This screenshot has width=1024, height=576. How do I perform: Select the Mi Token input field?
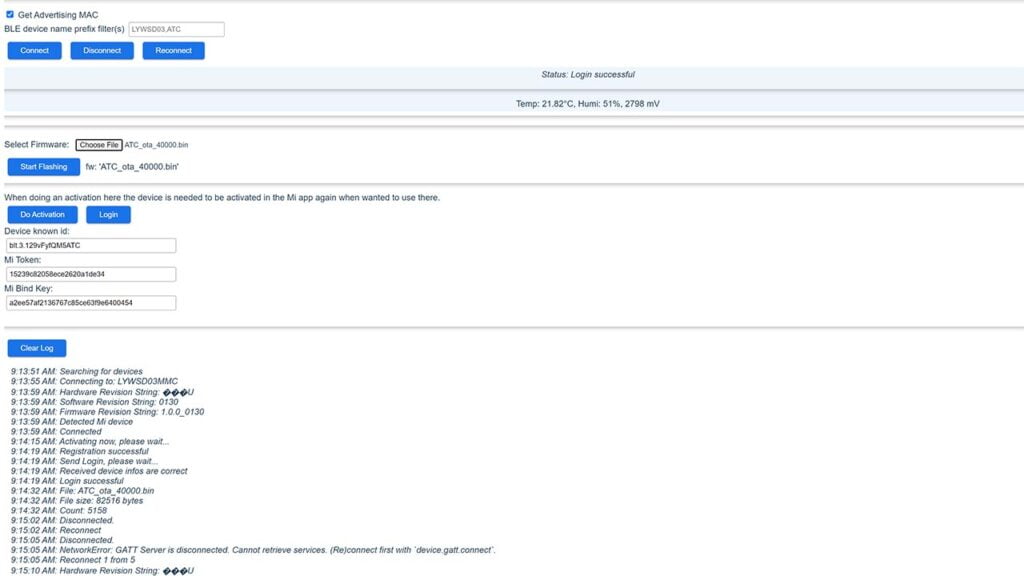91,274
